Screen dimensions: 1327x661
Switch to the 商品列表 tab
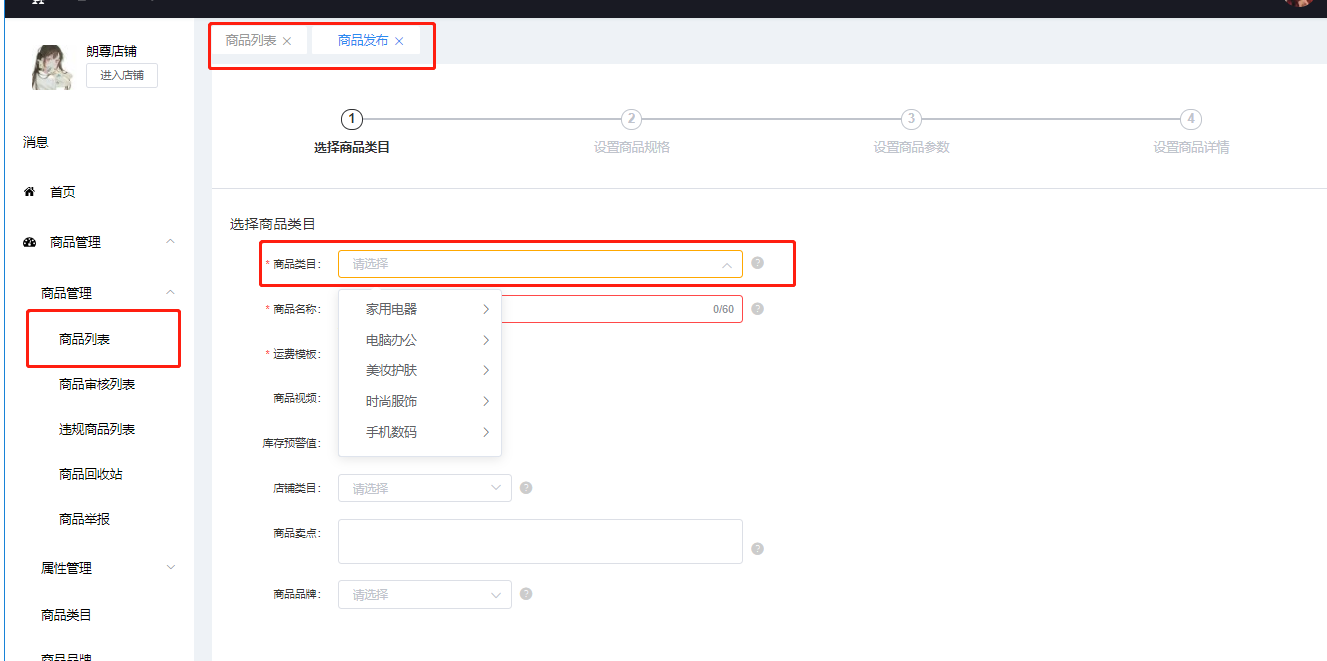pyautogui.click(x=251, y=41)
